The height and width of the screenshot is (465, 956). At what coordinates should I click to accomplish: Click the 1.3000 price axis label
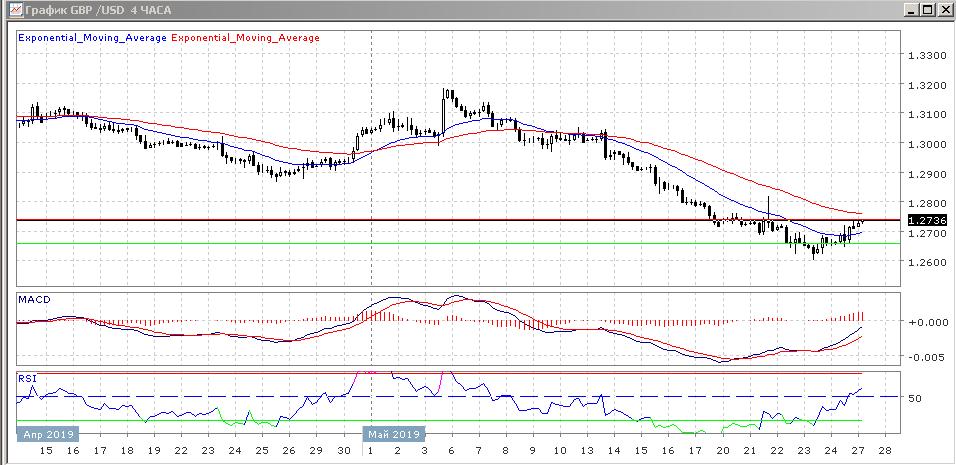point(926,145)
